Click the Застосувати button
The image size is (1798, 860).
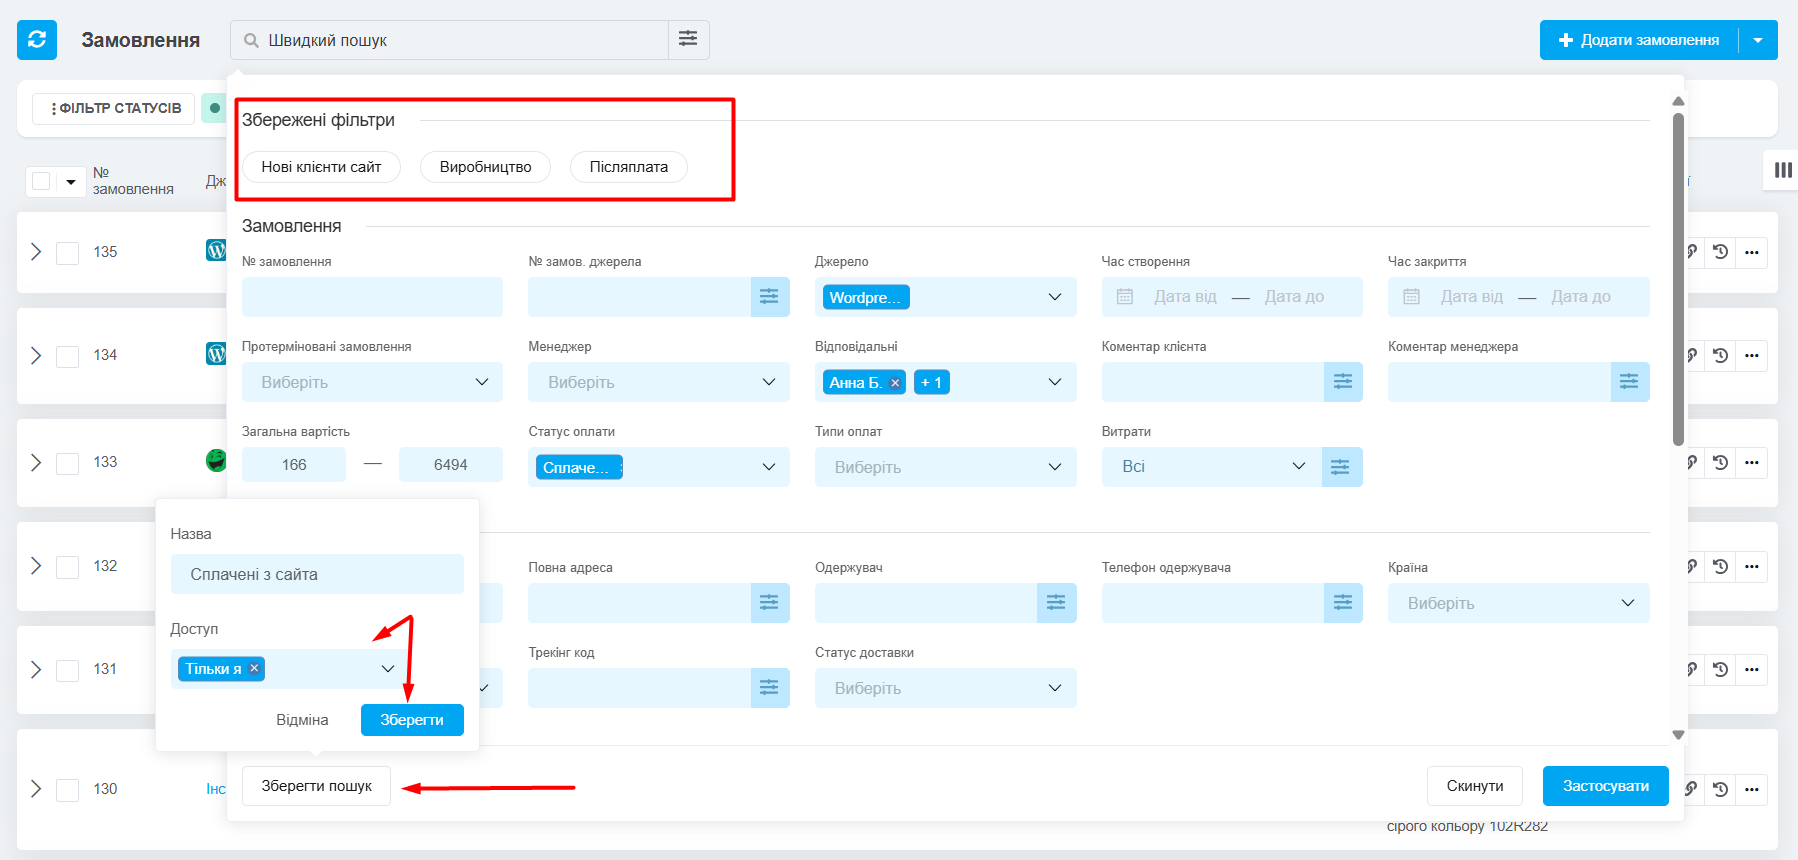[1605, 786]
